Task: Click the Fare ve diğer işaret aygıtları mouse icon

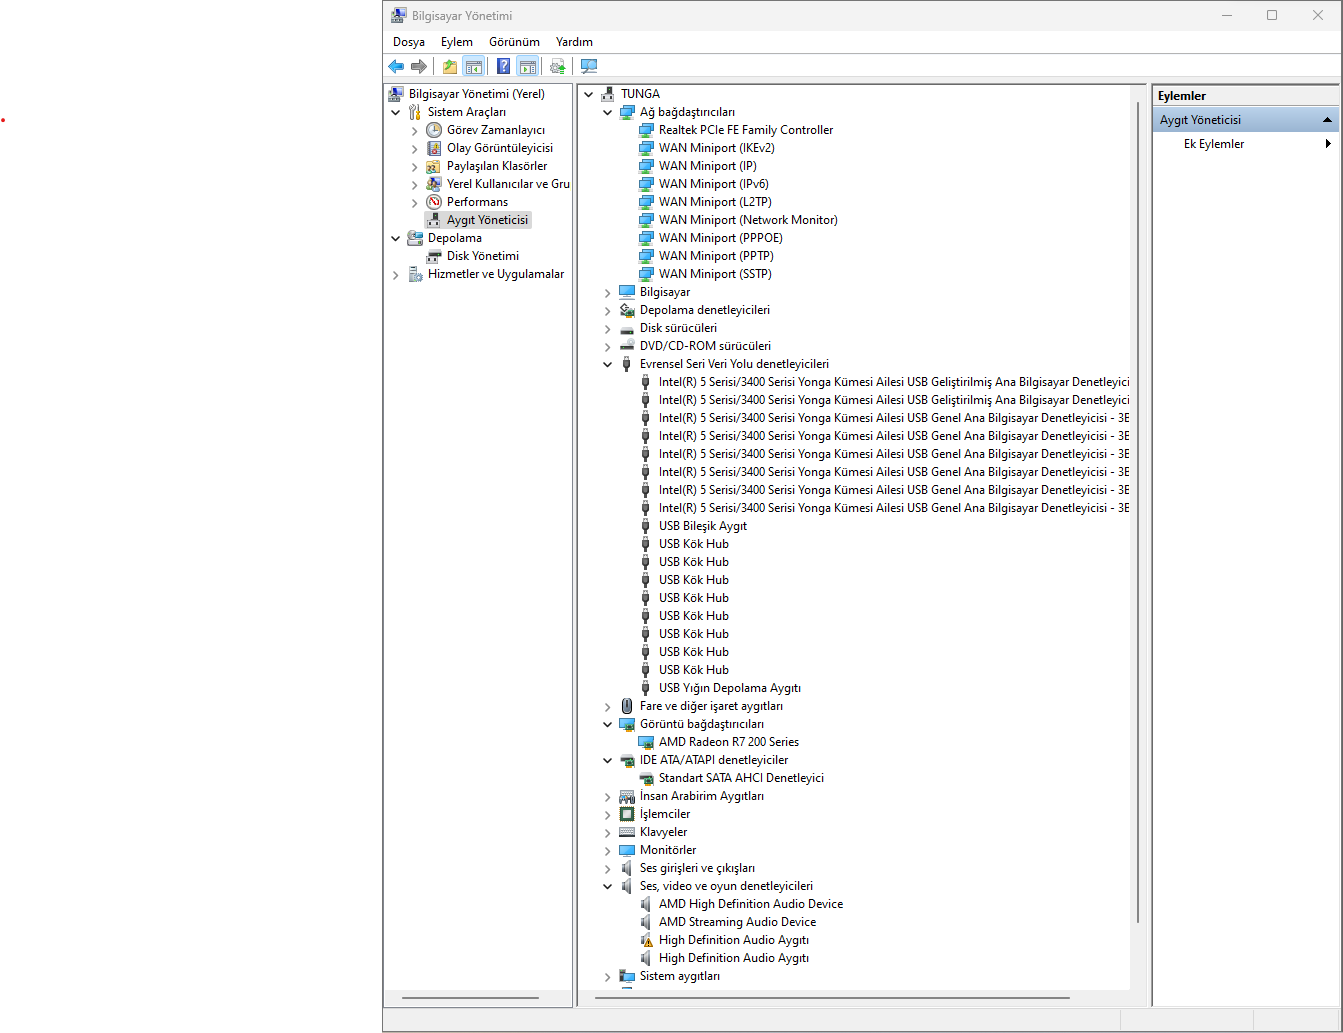Action: 627,706
